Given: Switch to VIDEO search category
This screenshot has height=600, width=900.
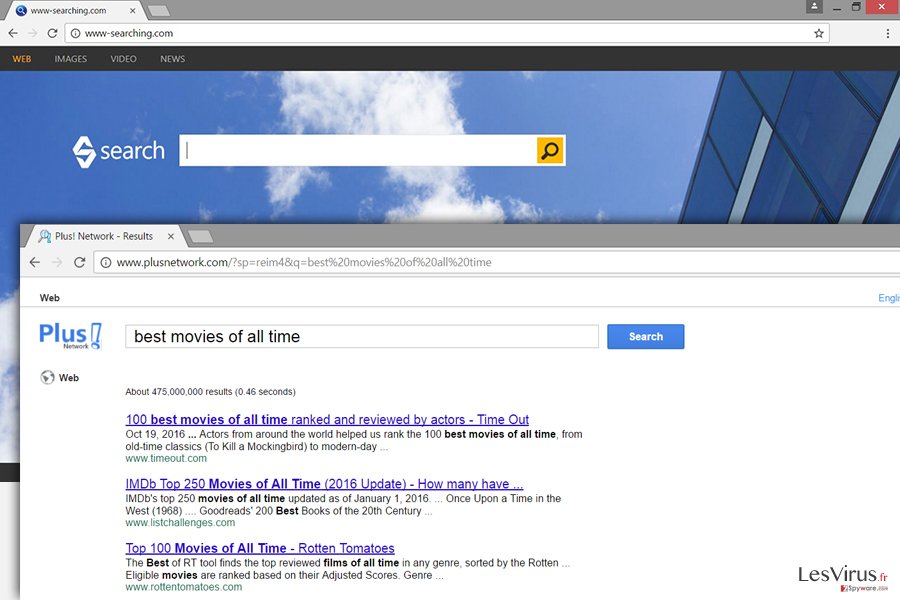Looking at the screenshot, I should coord(123,59).
